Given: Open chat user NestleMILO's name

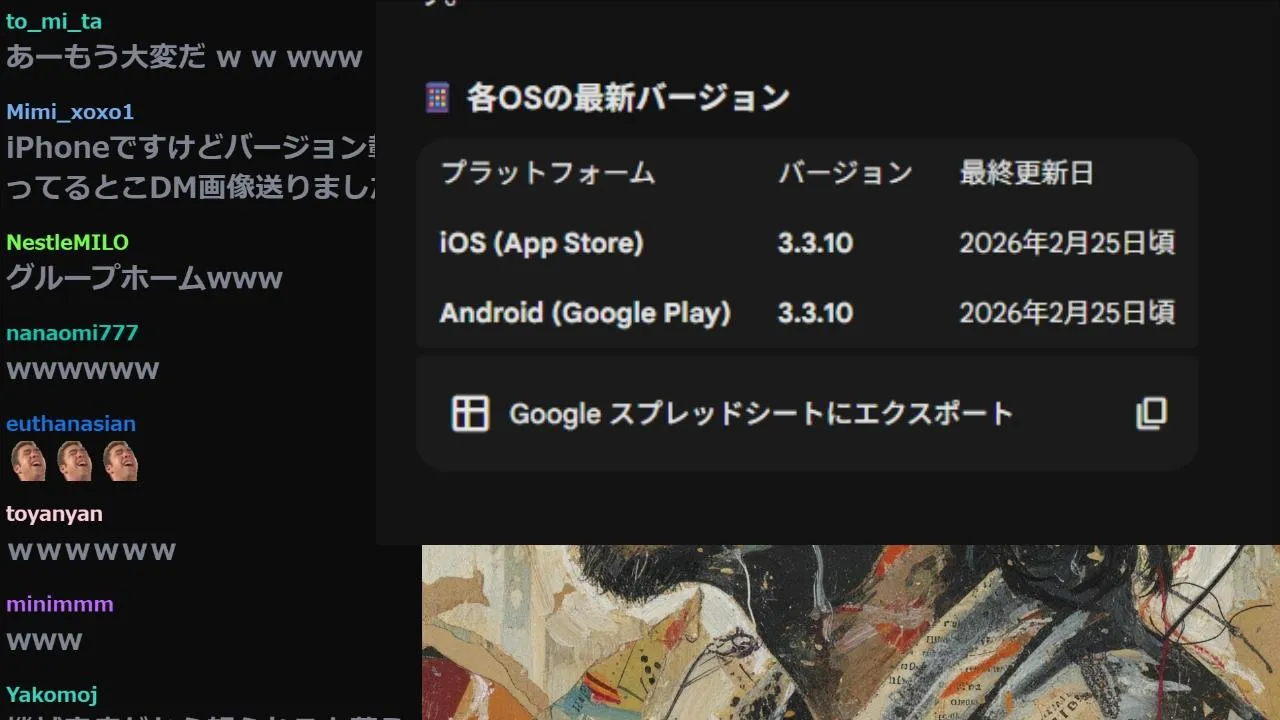Looking at the screenshot, I should click(x=67, y=242).
